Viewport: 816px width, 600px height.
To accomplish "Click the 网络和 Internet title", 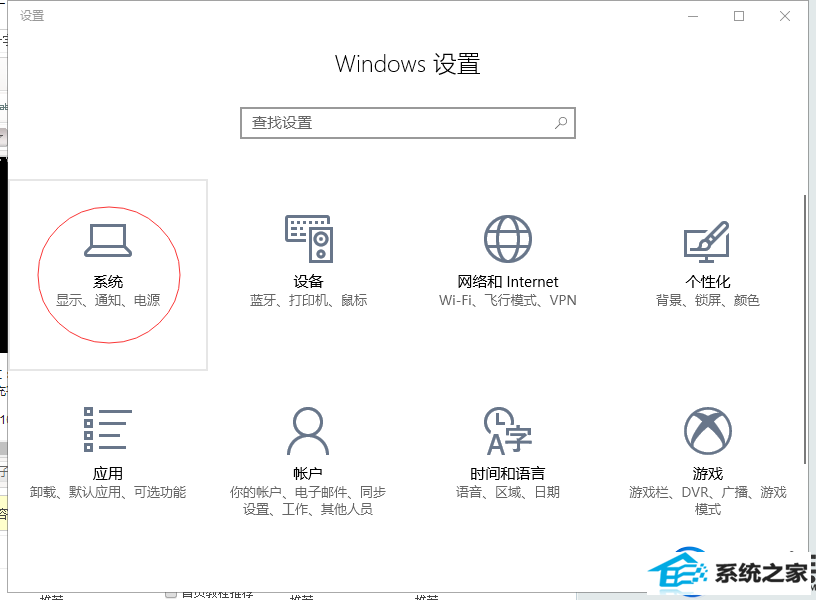I will click(x=508, y=282).
